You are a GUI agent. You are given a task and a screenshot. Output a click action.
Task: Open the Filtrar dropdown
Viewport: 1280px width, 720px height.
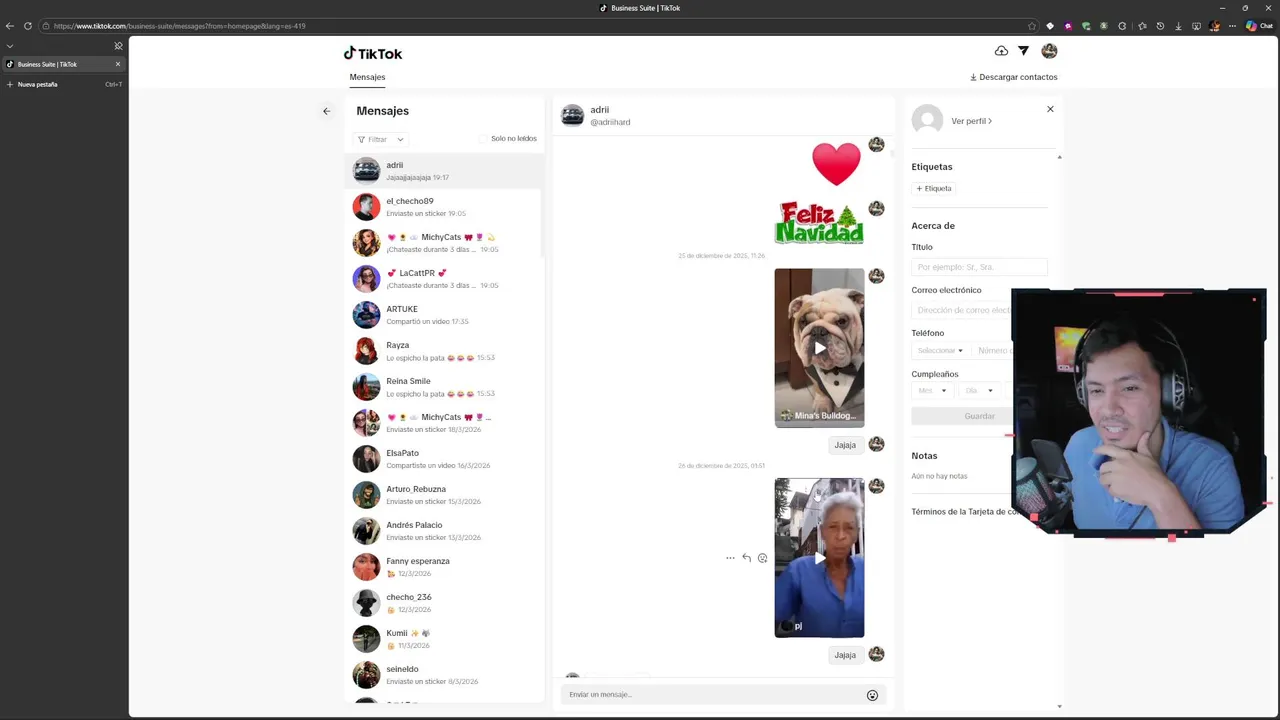(x=381, y=139)
